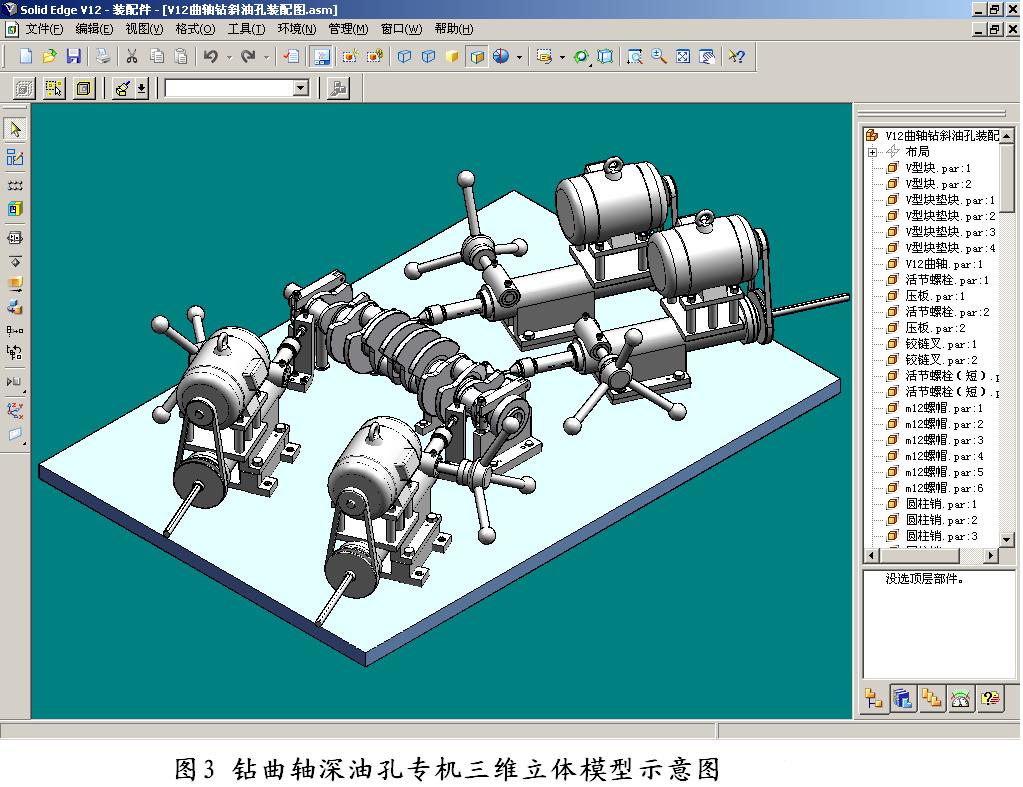The width and height of the screenshot is (1023, 787).
Task: Click the Print icon
Action: tap(102, 57)
